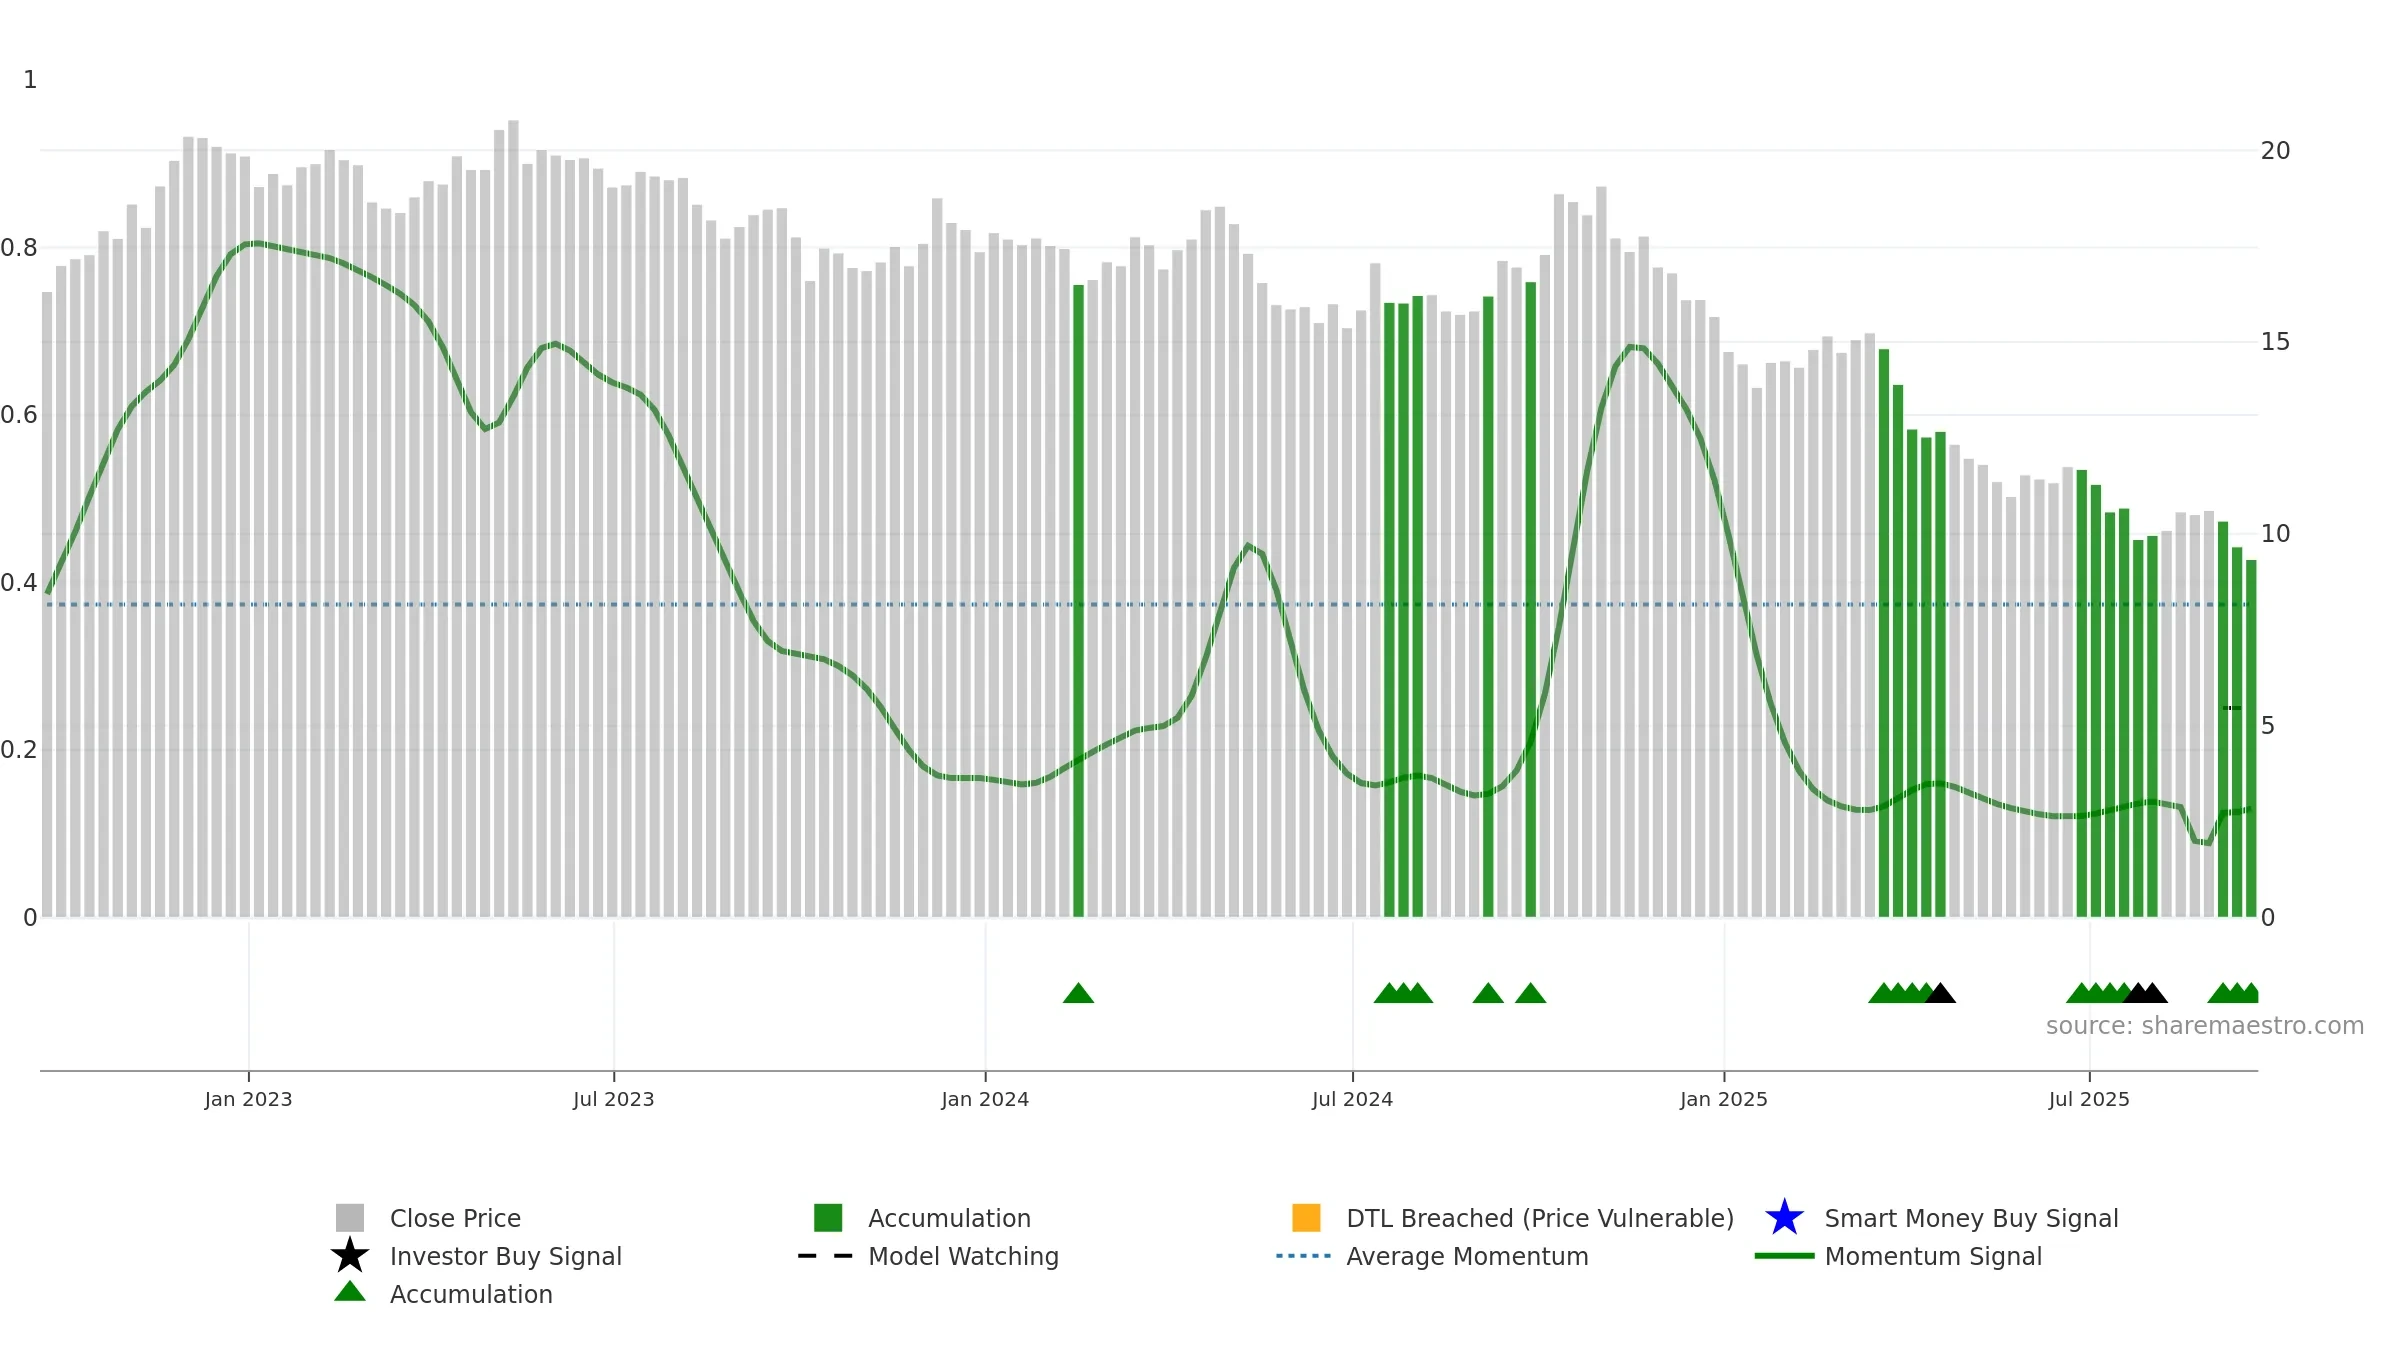Toggle the Average Momentum legend label
This screenshot has height=1350, width=2400.
(x=1467, y=1256)
